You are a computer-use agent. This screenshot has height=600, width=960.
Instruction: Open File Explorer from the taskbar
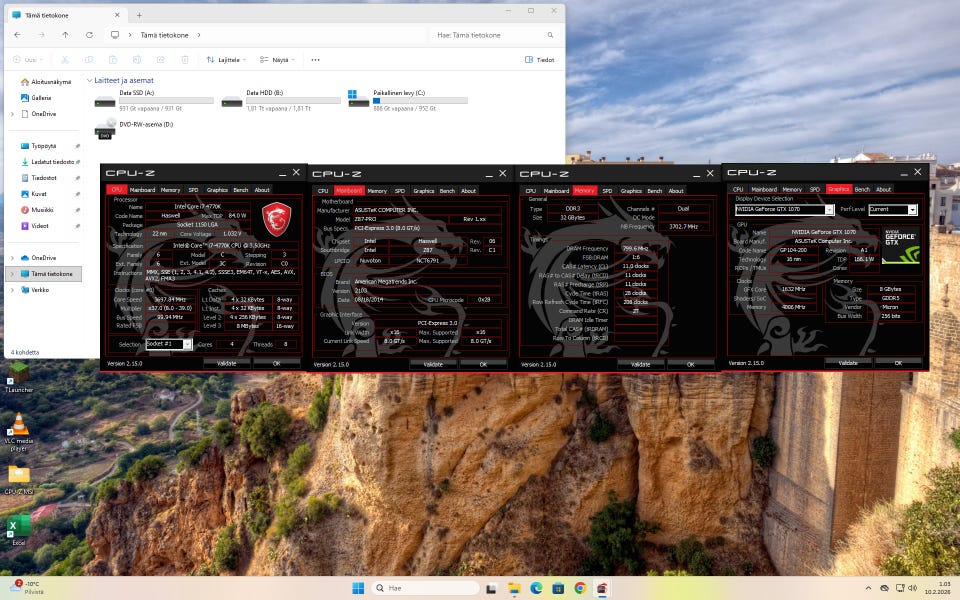514,588
